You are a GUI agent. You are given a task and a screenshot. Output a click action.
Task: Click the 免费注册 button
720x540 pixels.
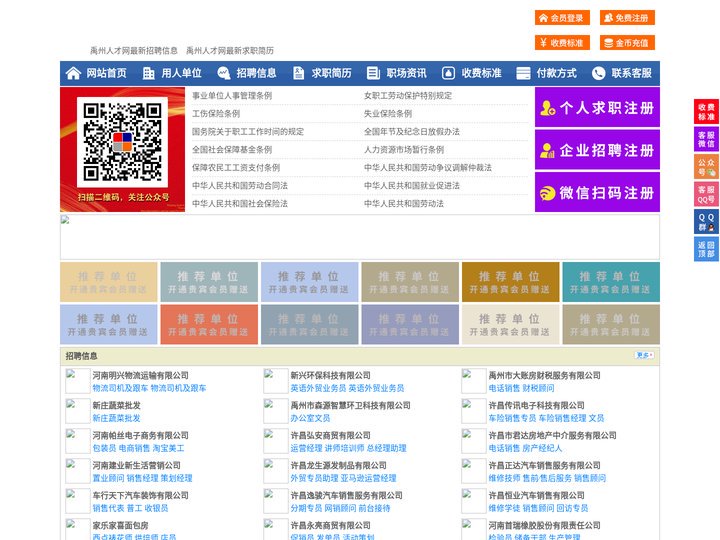[x=627, y=18]
